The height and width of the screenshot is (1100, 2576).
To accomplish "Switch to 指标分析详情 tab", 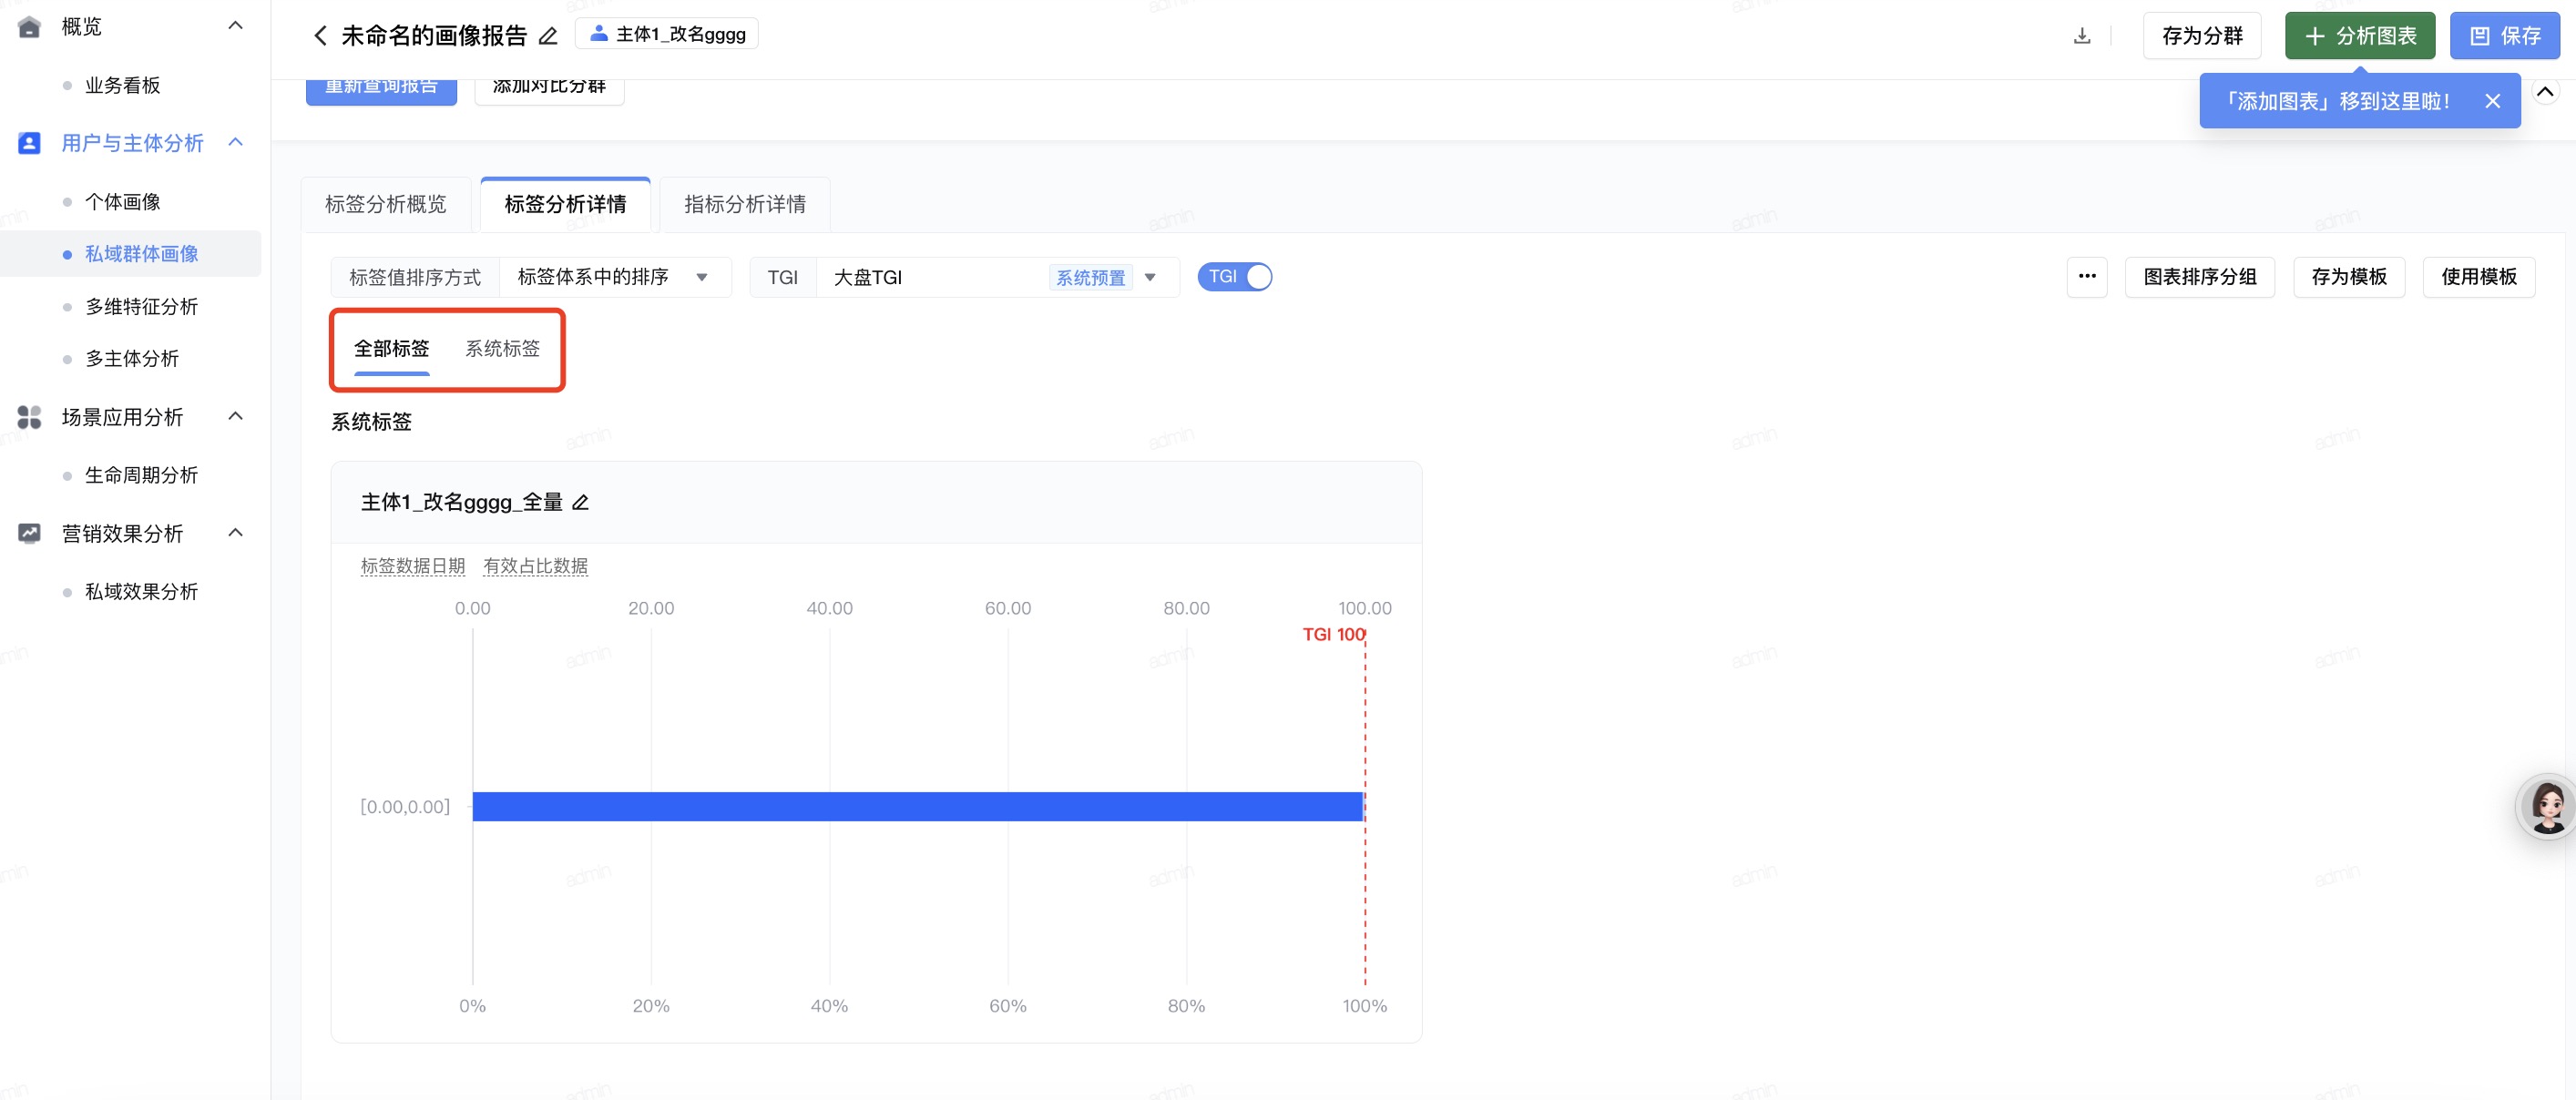I will point(744,204).
